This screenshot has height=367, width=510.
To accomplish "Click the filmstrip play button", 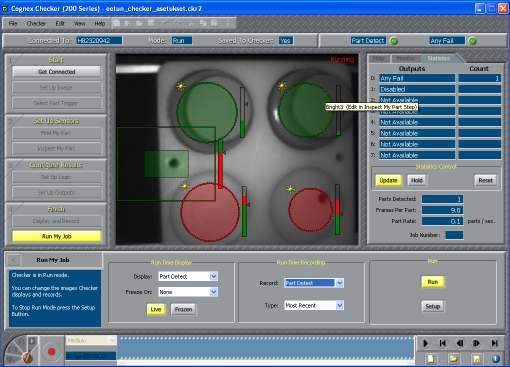I will click(426, 343).
